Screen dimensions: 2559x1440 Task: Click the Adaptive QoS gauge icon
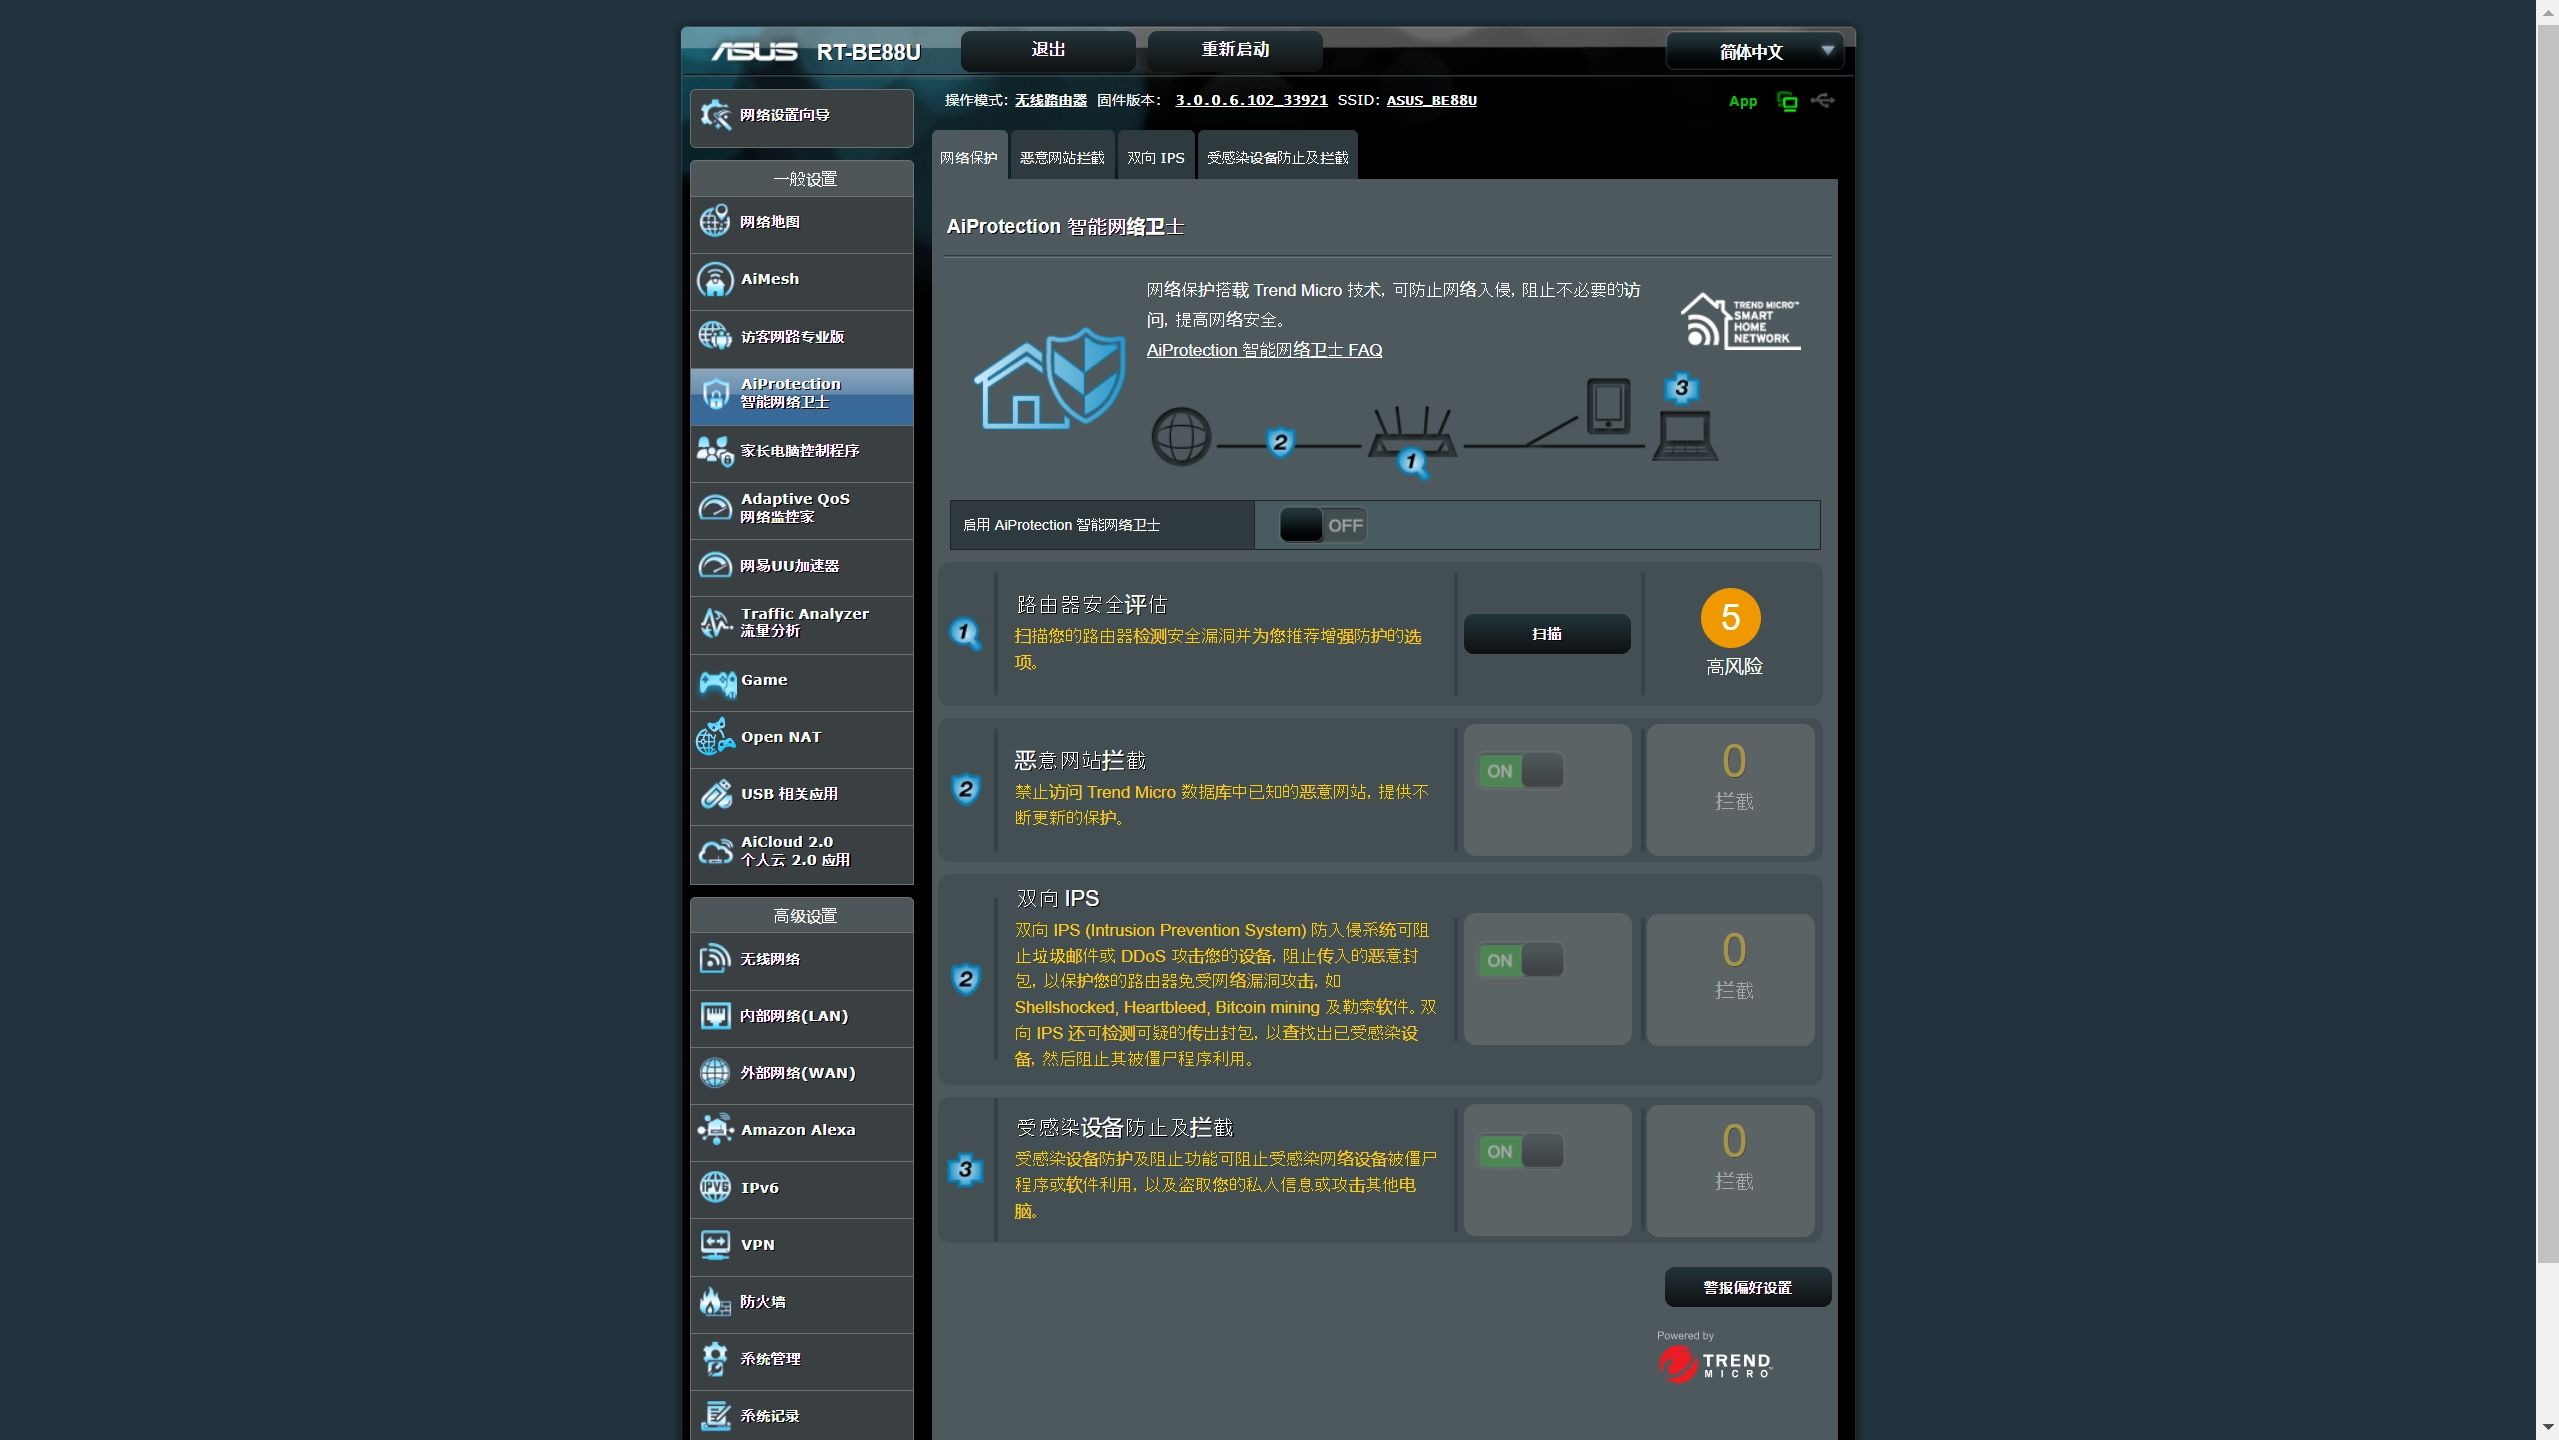715,508
